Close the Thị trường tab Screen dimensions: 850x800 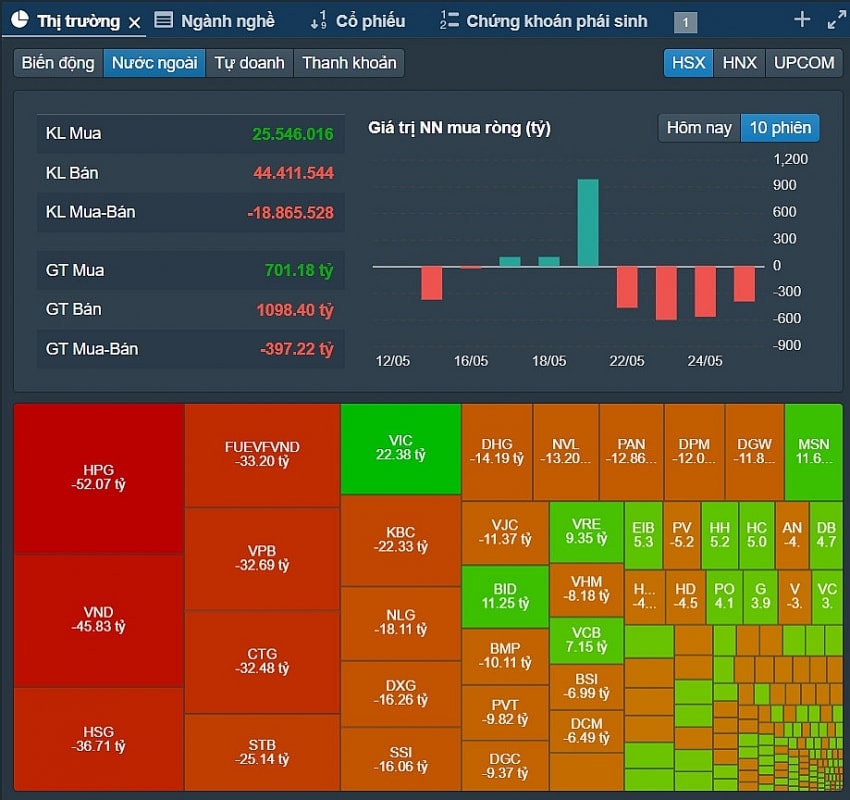134,22
